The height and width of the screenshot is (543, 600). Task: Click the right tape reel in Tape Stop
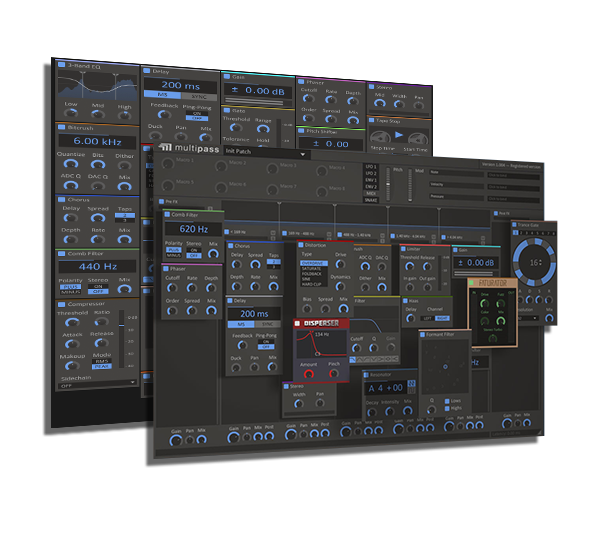coord(418,139)
